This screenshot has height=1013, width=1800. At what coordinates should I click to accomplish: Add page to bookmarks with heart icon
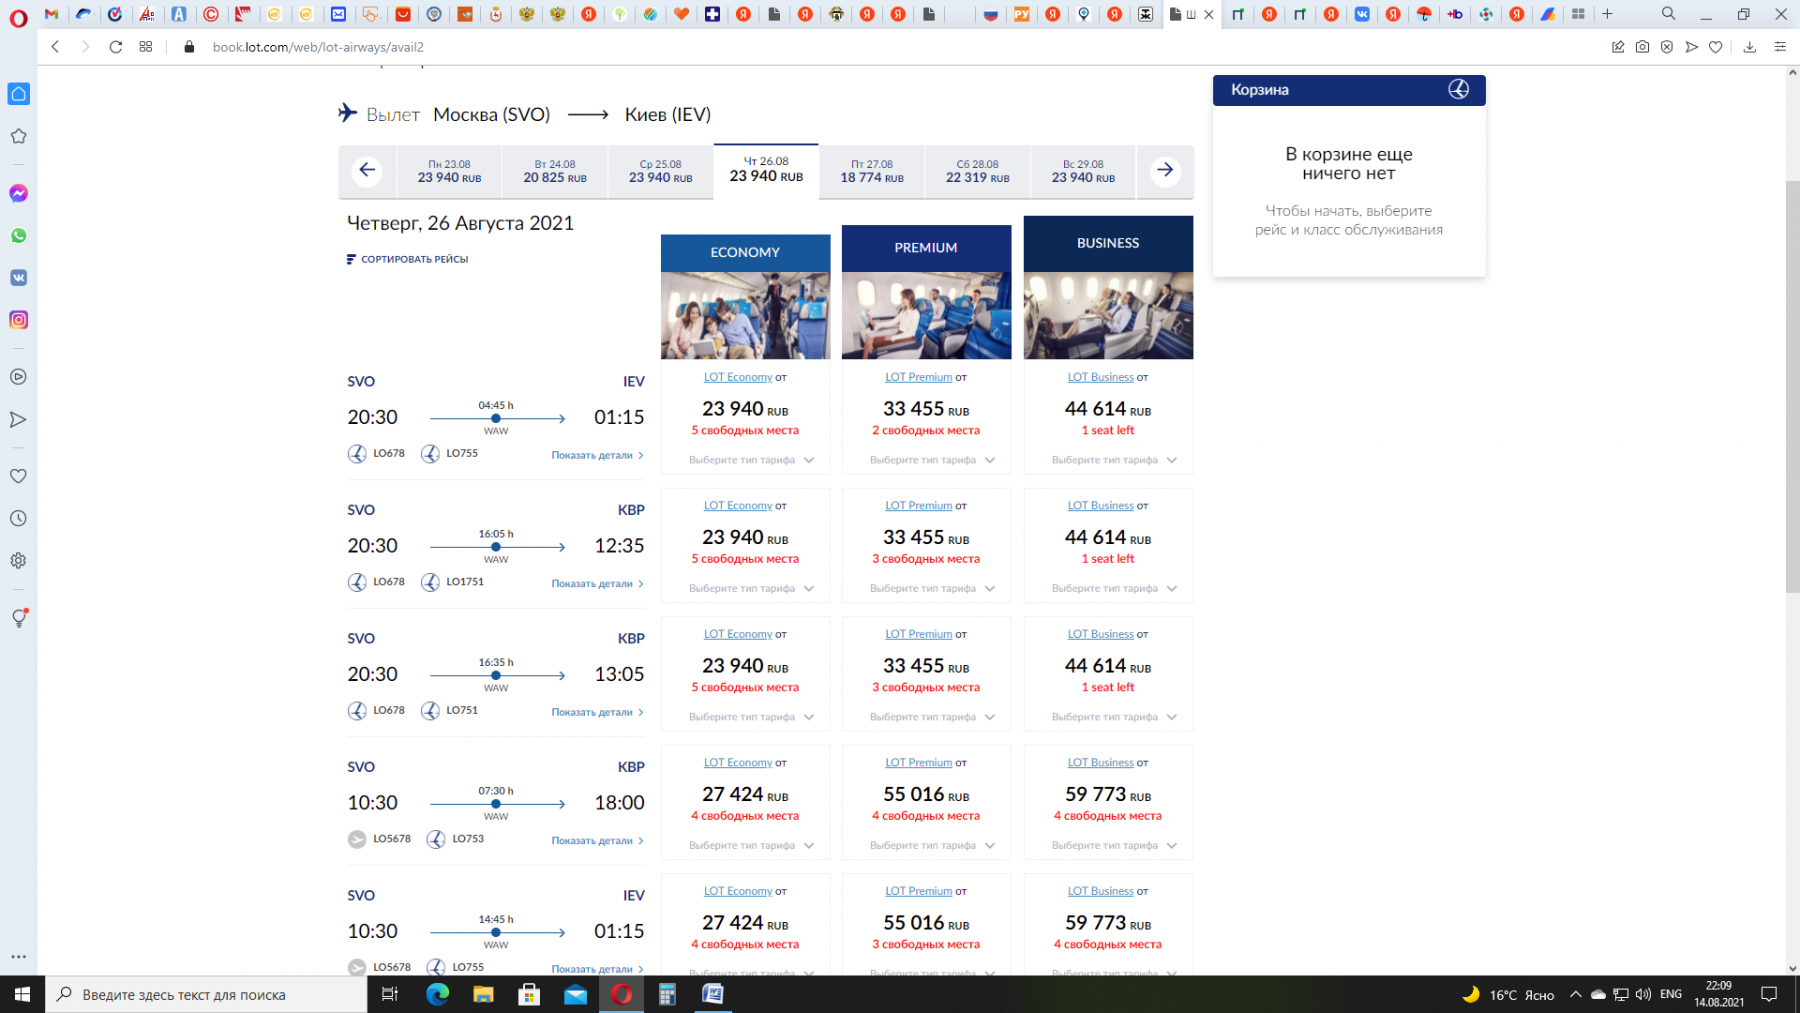point(1716,47)
